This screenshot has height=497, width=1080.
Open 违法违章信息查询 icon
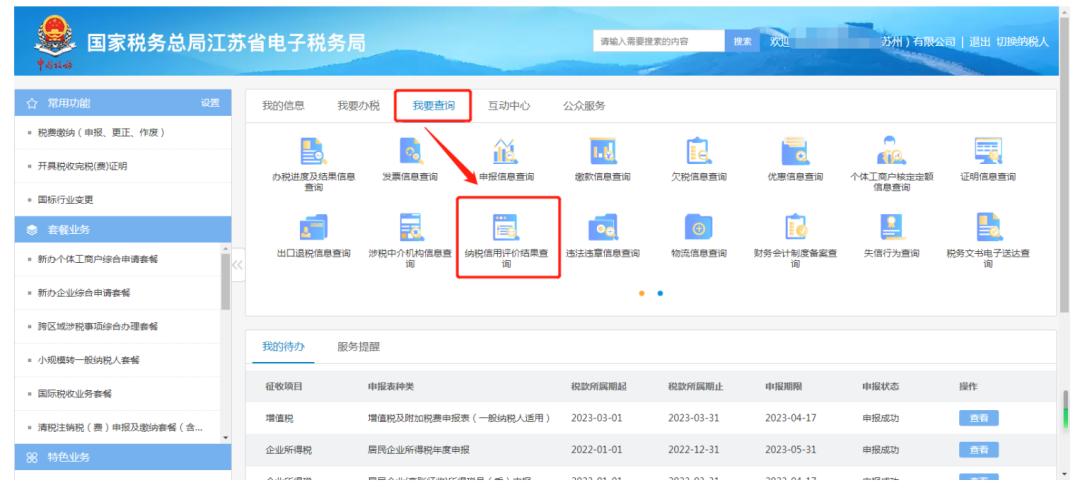tap(603, 227)
